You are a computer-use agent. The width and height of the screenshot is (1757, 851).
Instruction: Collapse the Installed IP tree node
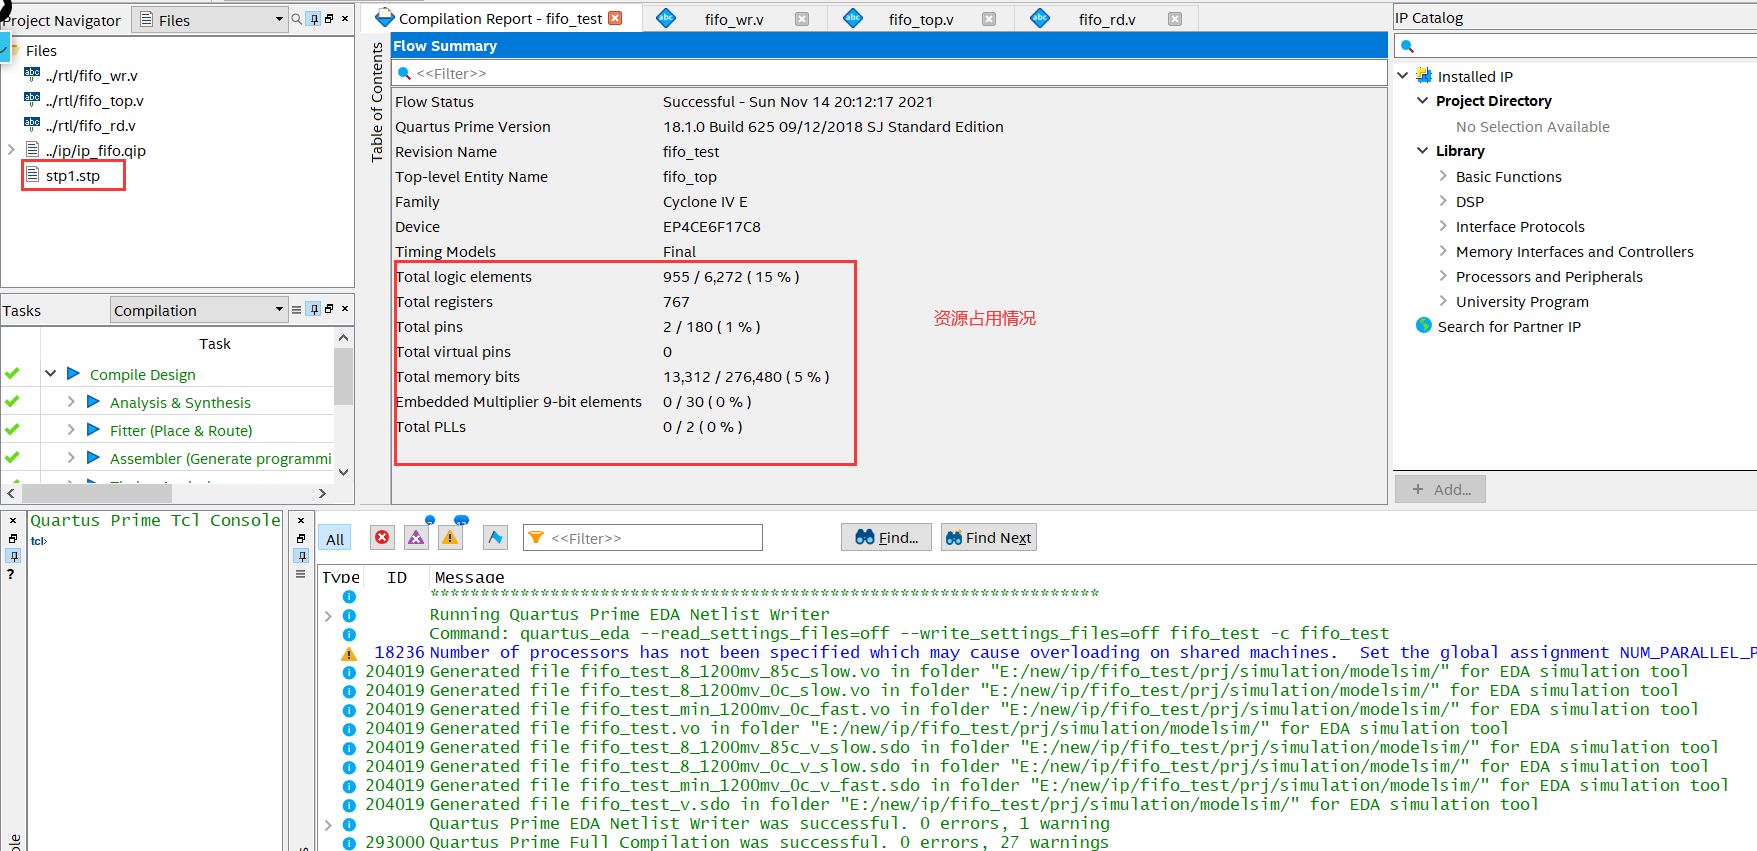[x=1403, y=76]
